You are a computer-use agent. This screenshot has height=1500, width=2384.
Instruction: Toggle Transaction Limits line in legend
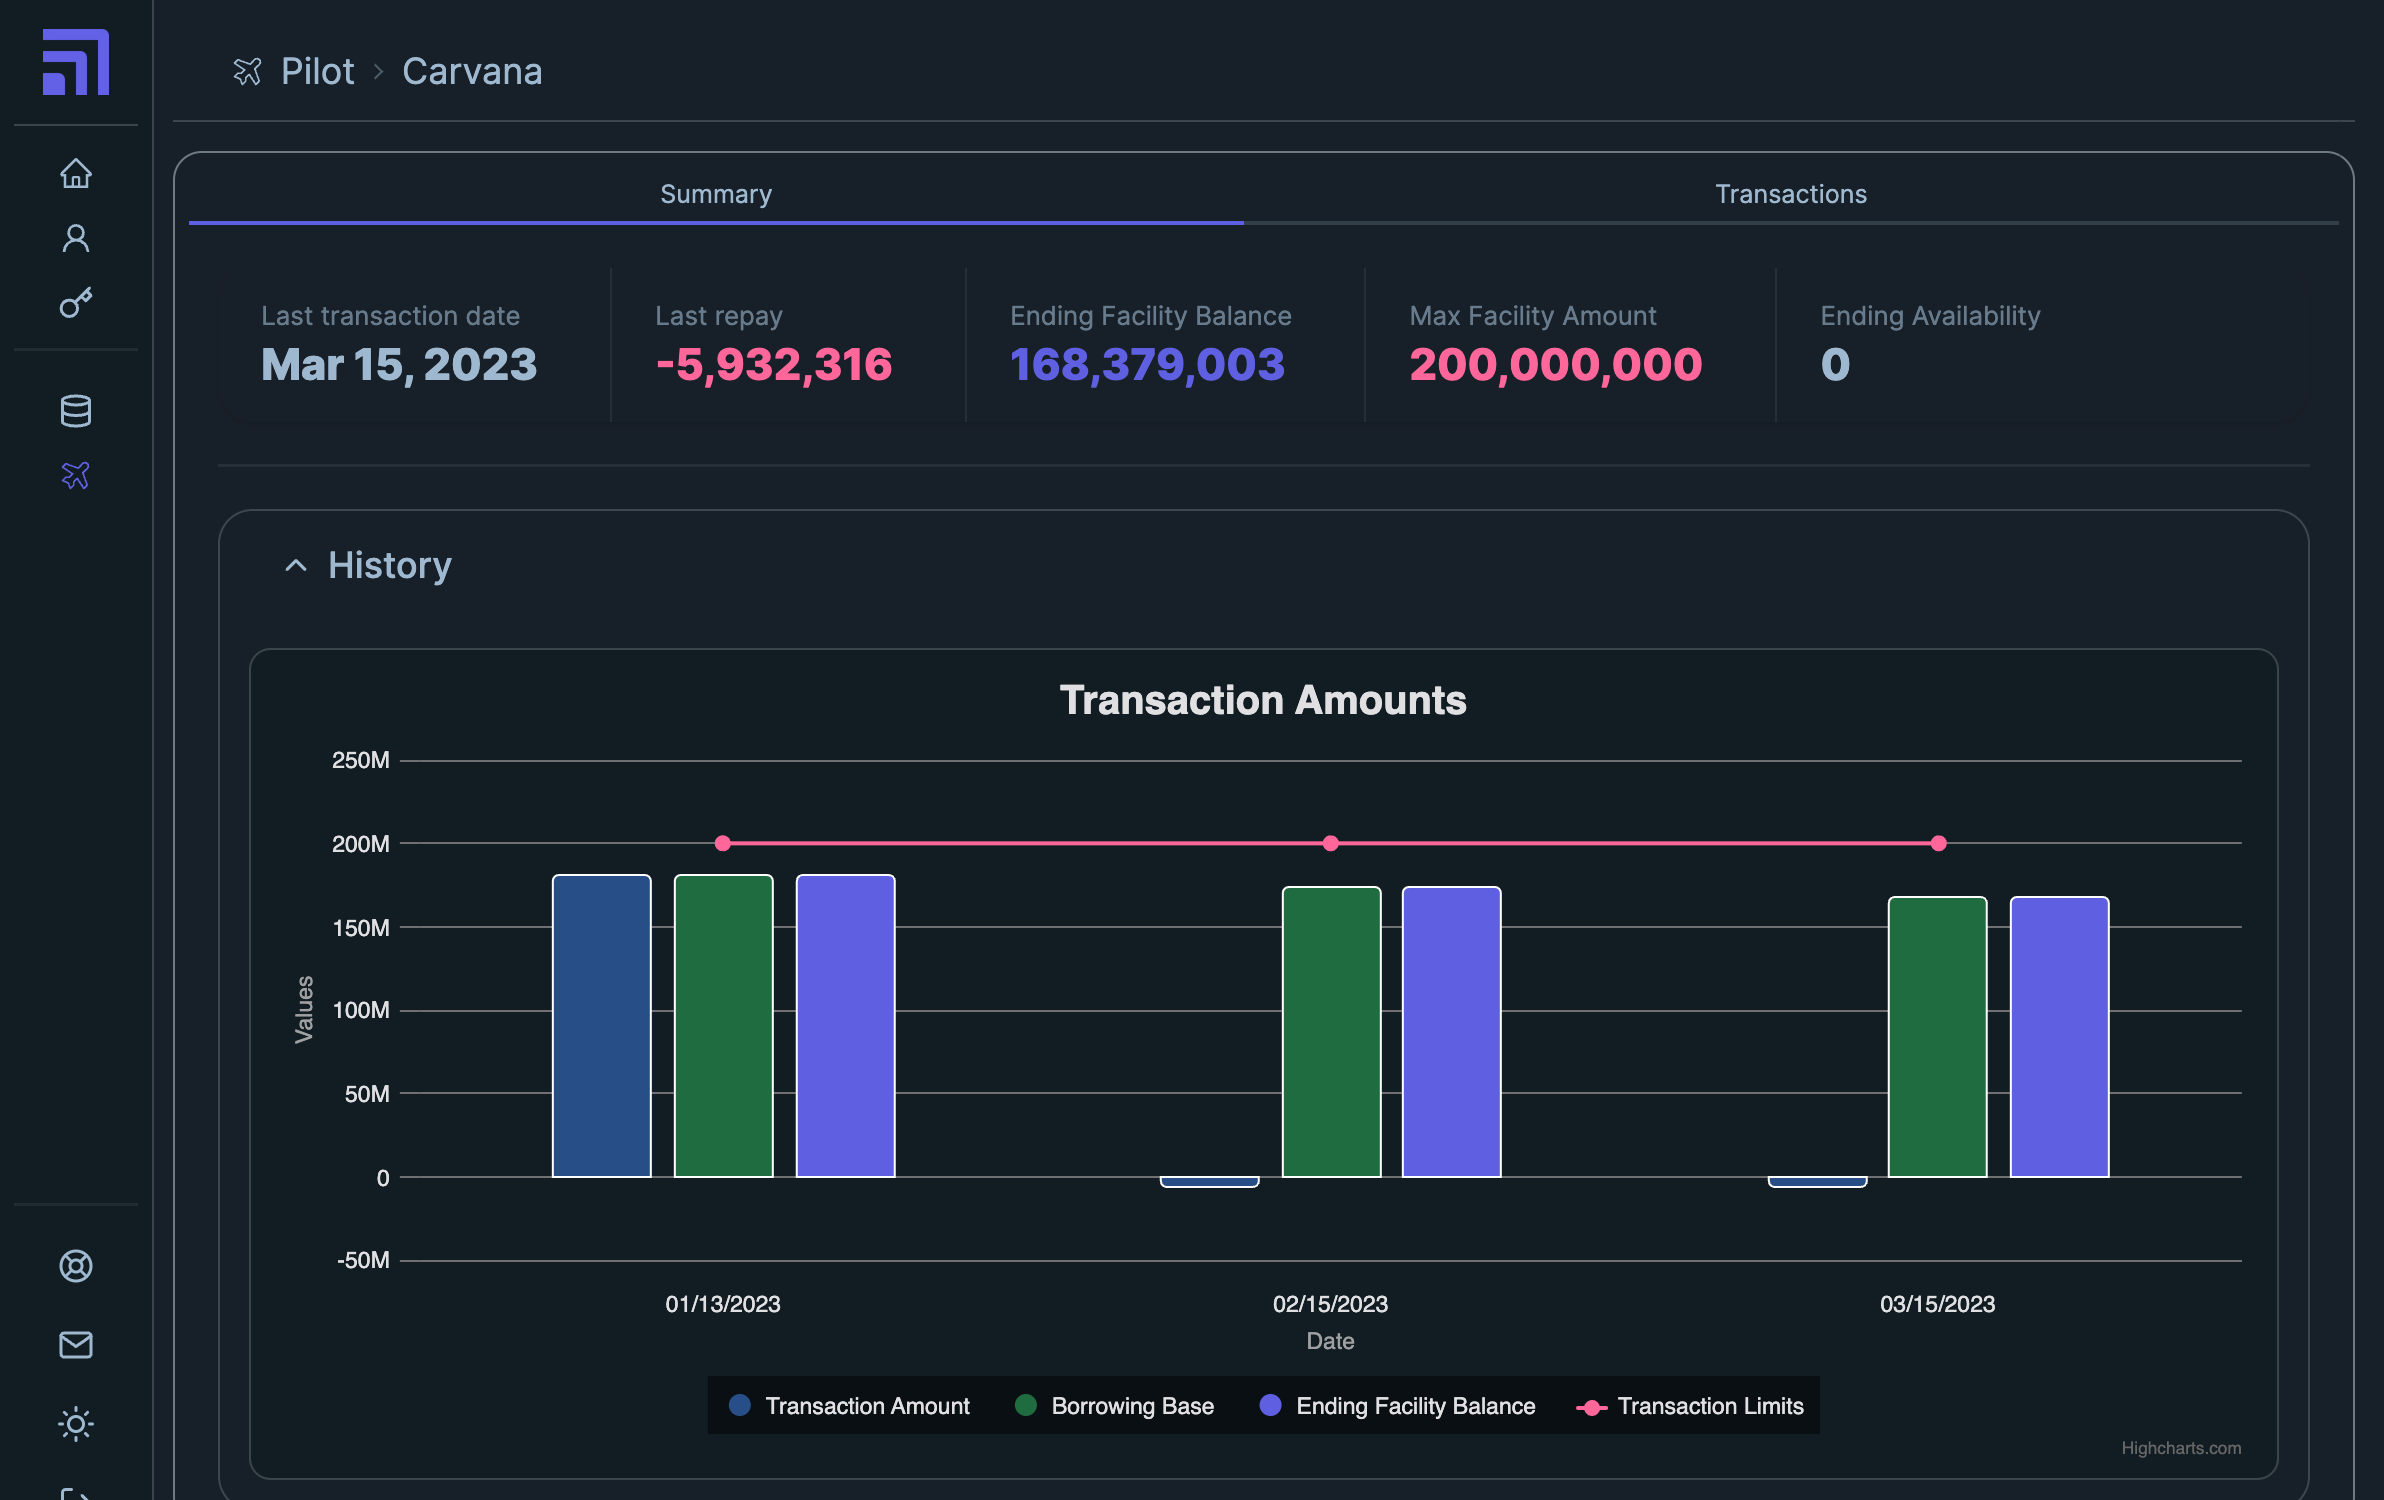(1709, 1406)
